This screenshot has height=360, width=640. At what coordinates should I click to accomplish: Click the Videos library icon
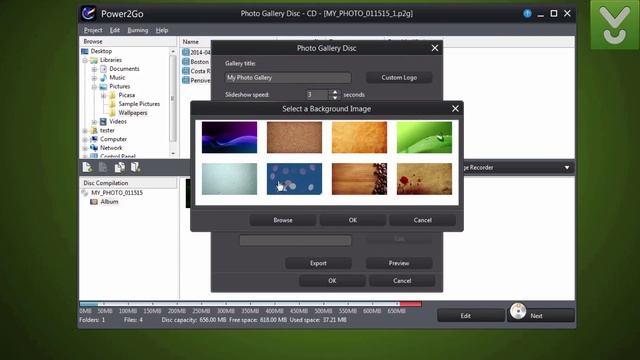pos(103,122)
